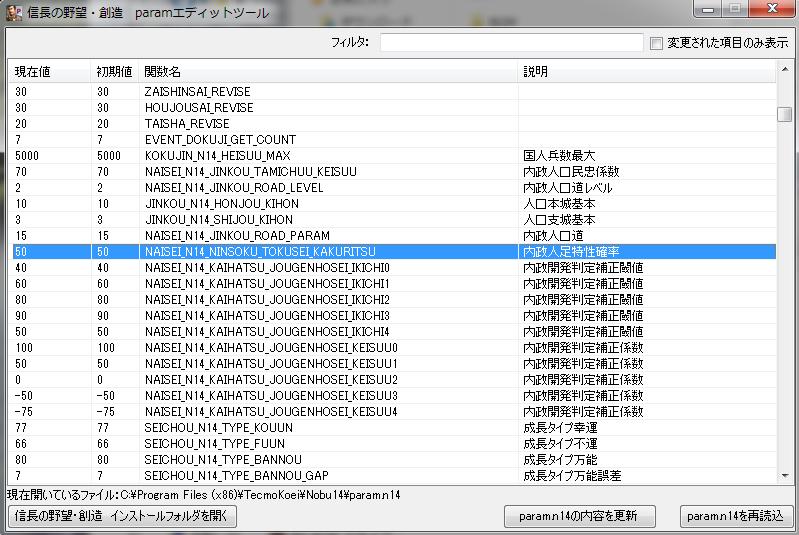Open 信長の野望・創造 インストールフォルダを開く button
The image size is (799, 535).
pos(122,516)
